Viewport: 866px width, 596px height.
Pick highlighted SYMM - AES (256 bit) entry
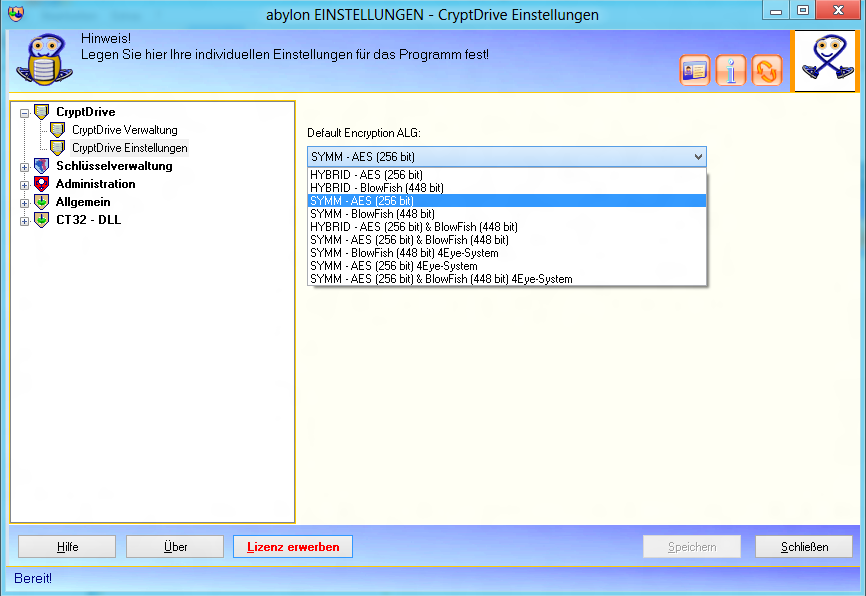(506, 201)
